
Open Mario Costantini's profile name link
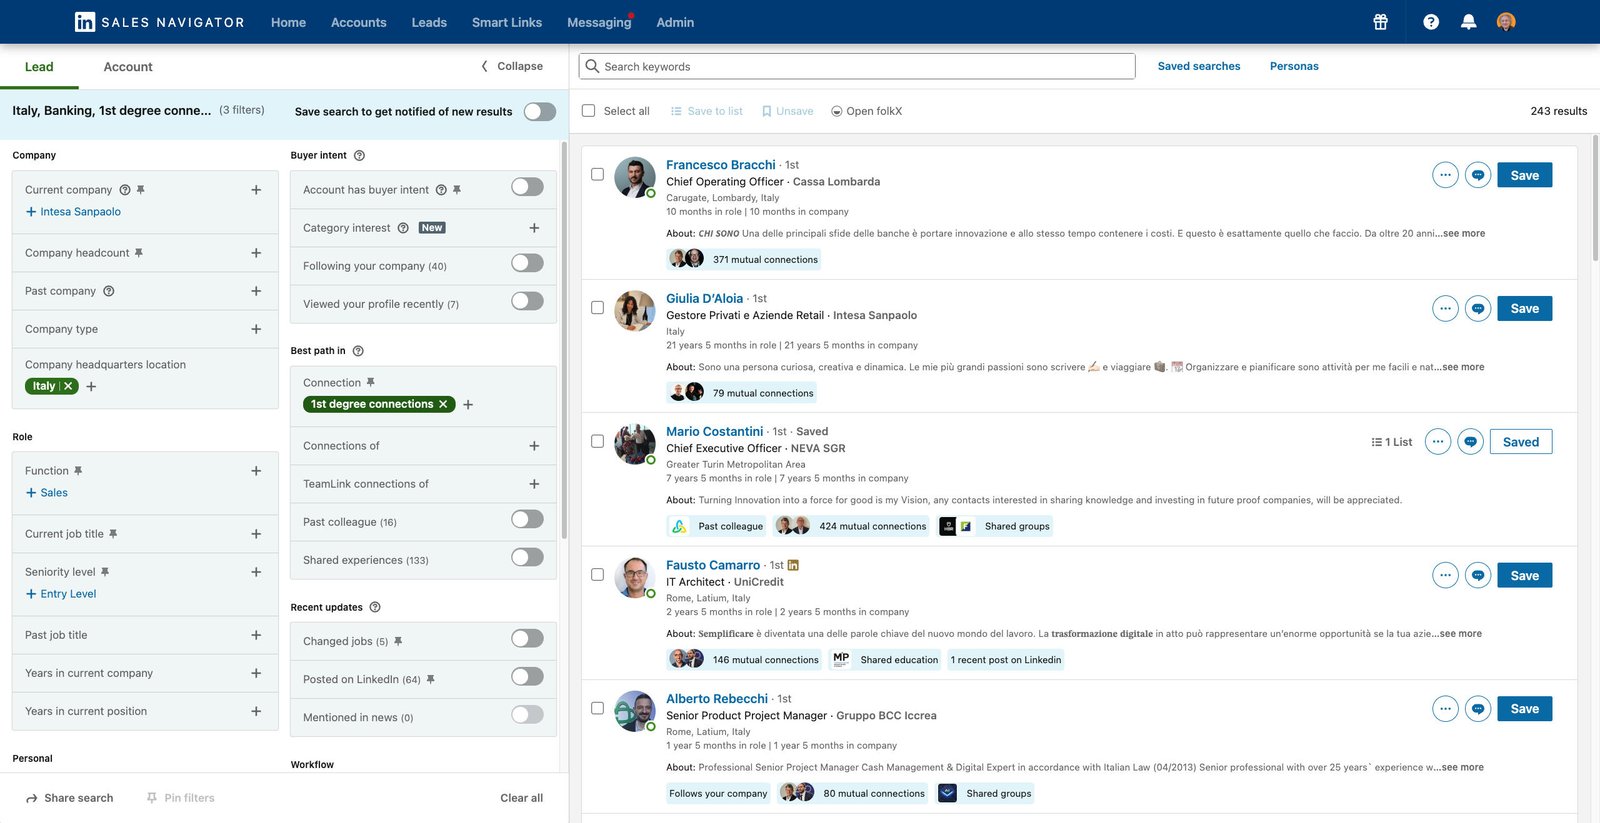tap(714, 432)
